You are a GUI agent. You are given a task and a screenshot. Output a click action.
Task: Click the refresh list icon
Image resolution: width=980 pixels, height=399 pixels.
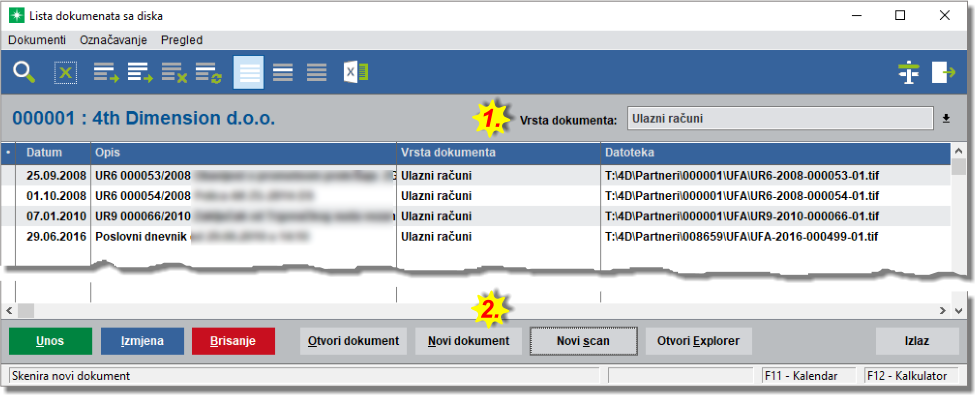(x=209, y=73)
